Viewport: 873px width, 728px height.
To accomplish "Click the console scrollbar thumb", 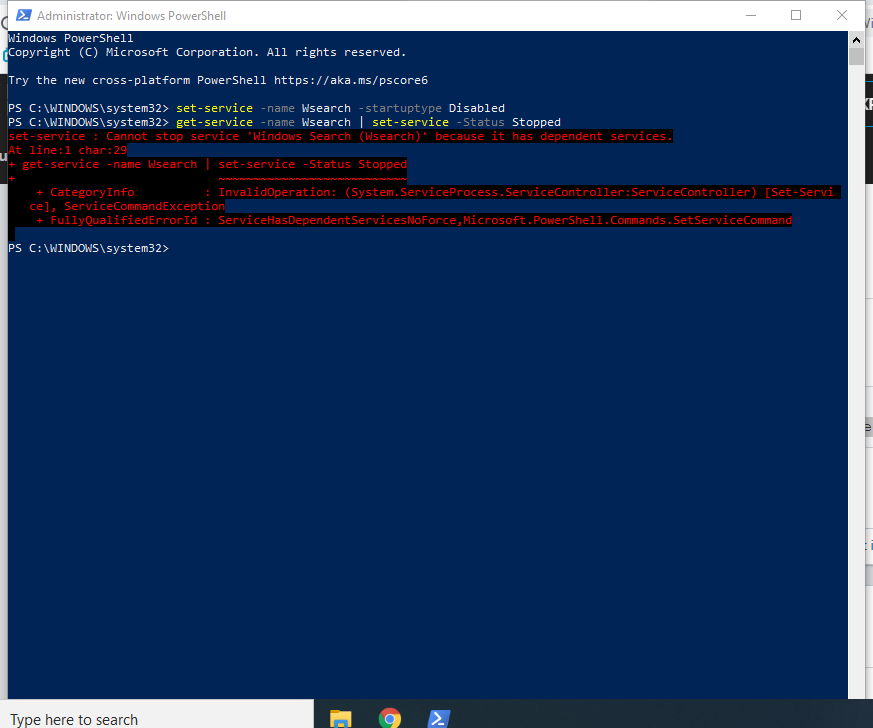I will tap(855, 55).
